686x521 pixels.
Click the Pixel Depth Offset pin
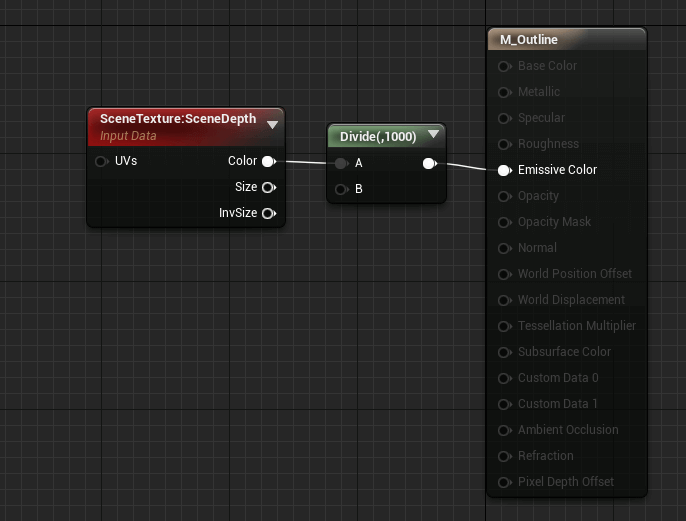[504, 482]
